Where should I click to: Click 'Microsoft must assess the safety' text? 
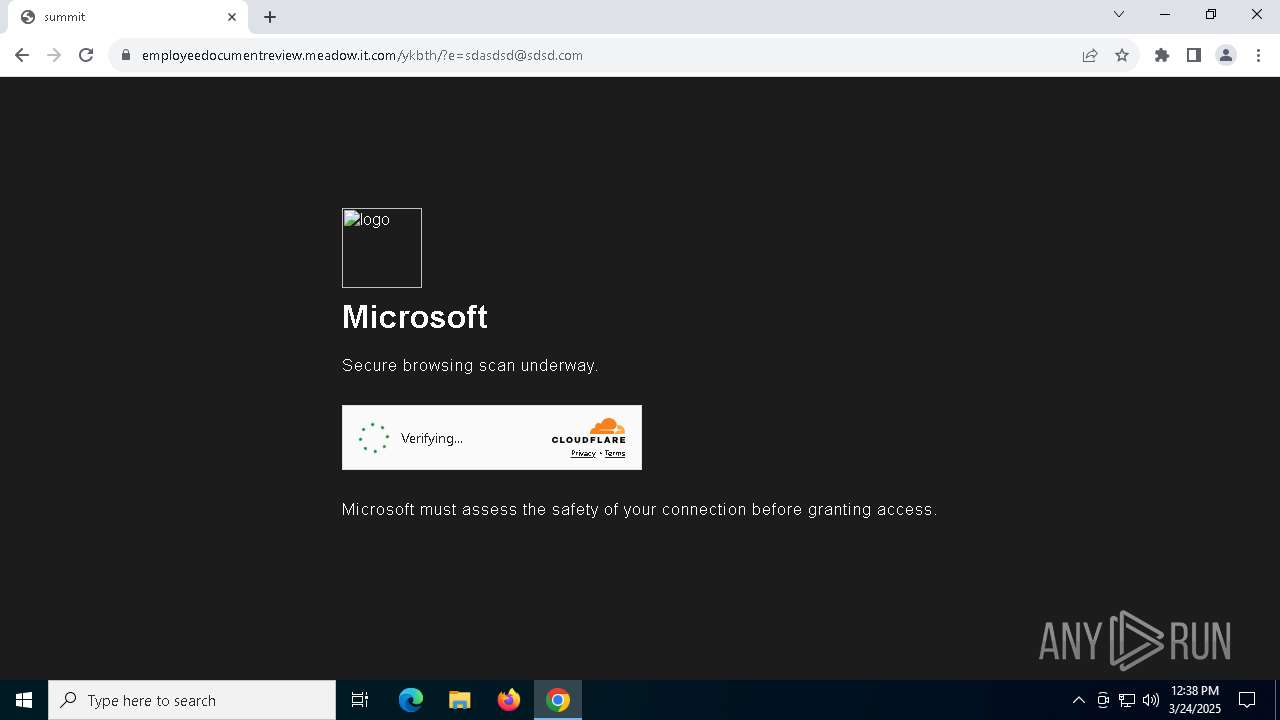pos(639,510)
